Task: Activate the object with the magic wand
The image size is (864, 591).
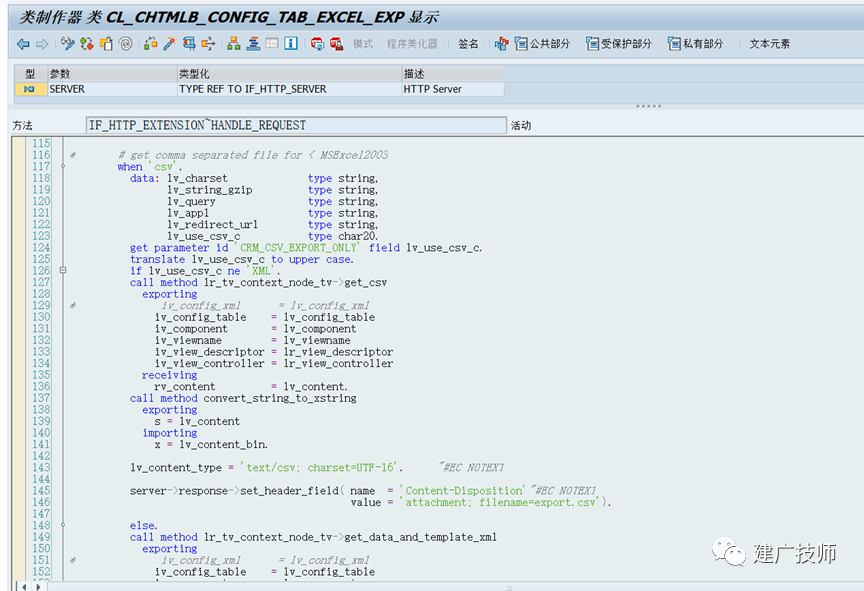Action: coord(169,44)
